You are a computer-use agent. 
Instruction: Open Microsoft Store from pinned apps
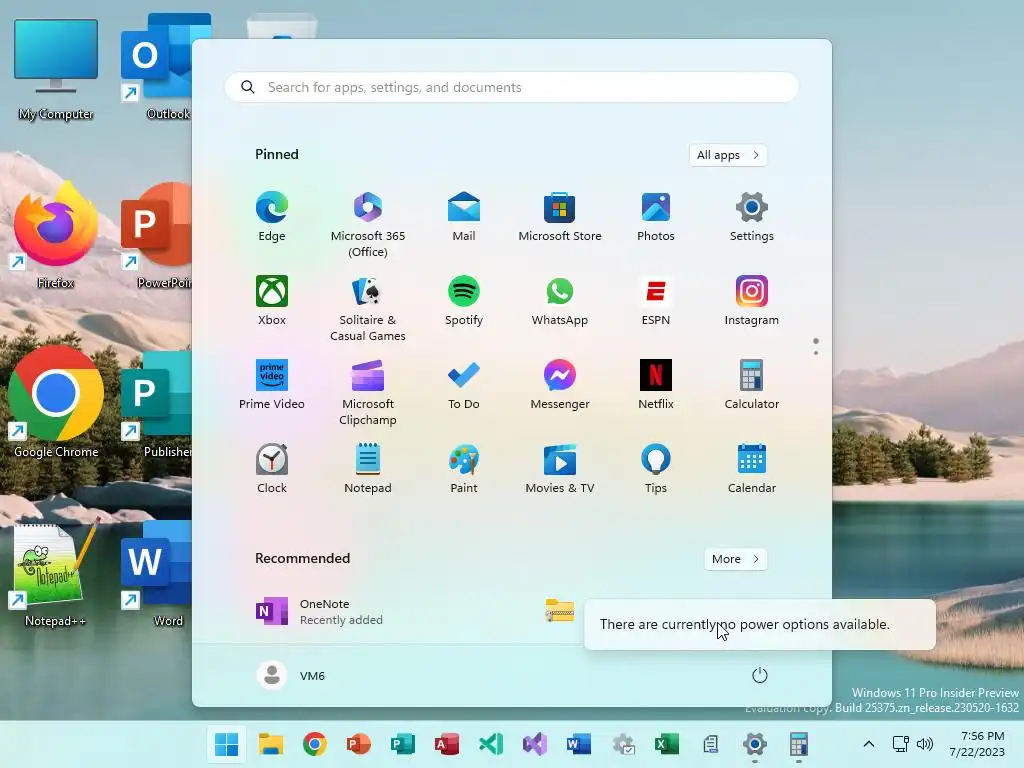pyautogui.click(x=560, y=217)
